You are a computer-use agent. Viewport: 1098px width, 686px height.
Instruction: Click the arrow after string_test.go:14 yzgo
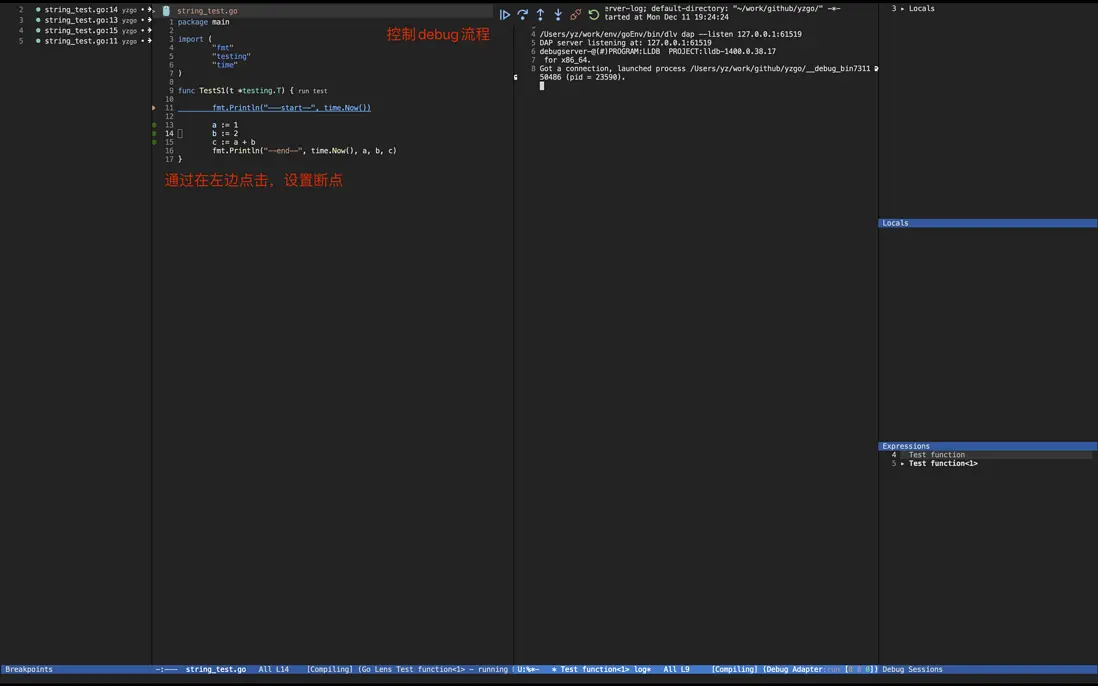(x=149, y=10)
